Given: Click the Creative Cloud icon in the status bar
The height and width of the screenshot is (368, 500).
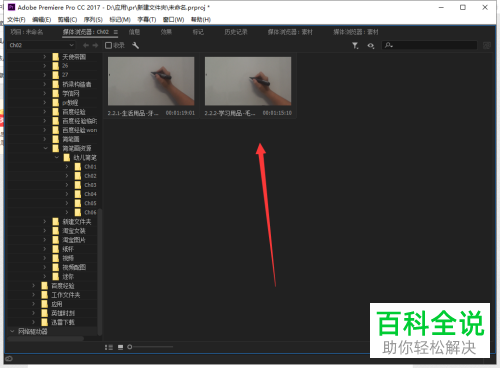Looking at the screenshot, I should 9,359.
